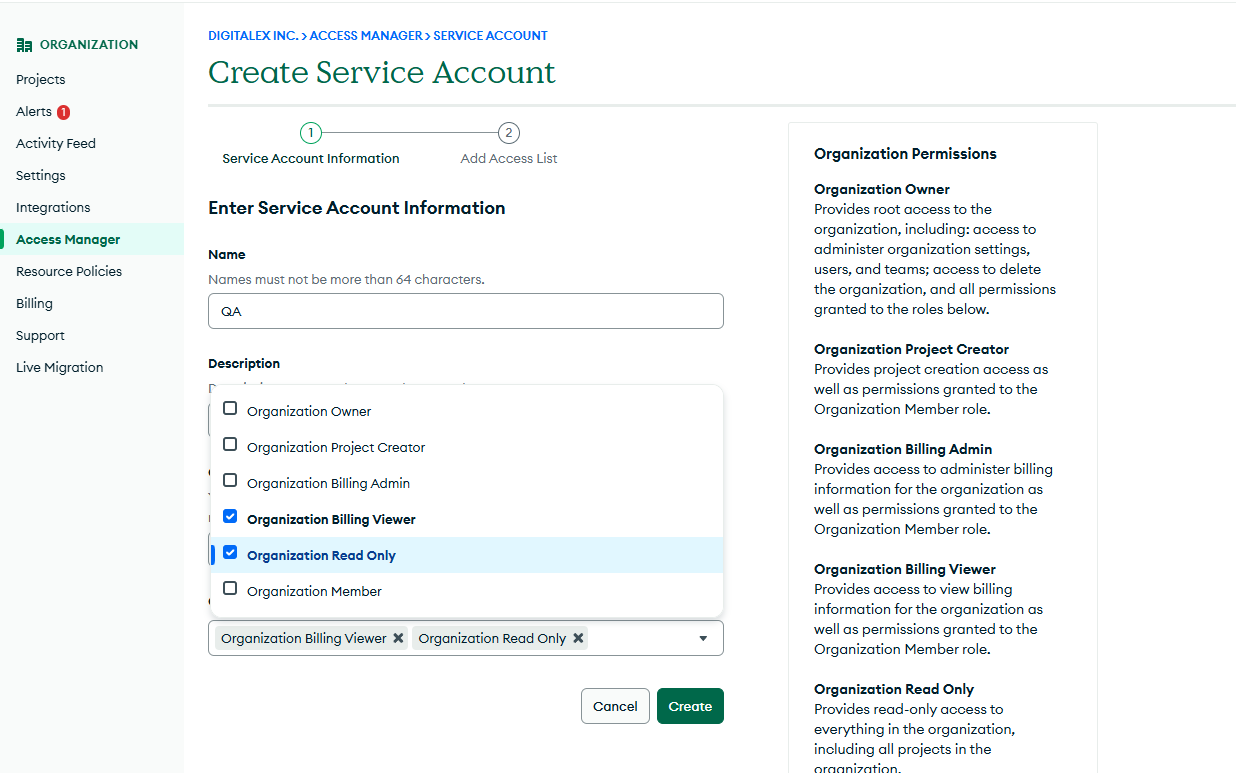
Task: Remove the Organization Billing Viewer chip
Action: point(398,638)
